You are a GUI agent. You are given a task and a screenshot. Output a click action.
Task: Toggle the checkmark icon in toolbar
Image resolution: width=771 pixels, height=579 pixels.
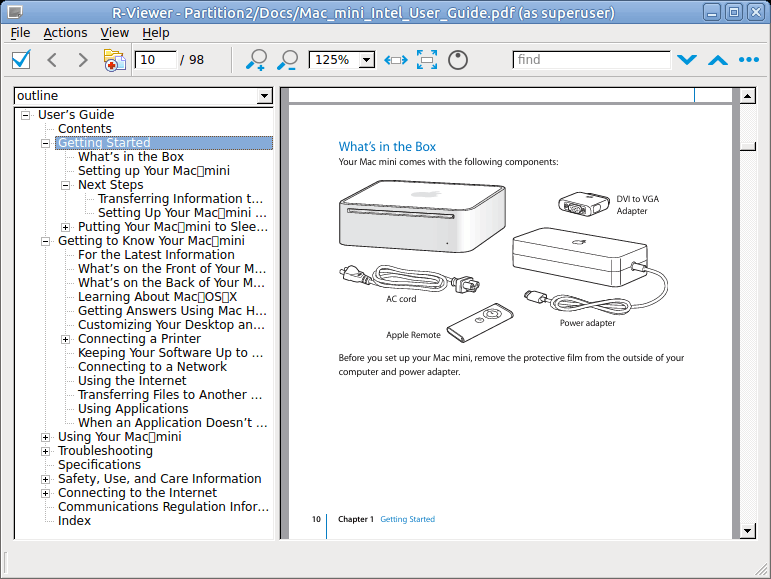tap(21, 60)
